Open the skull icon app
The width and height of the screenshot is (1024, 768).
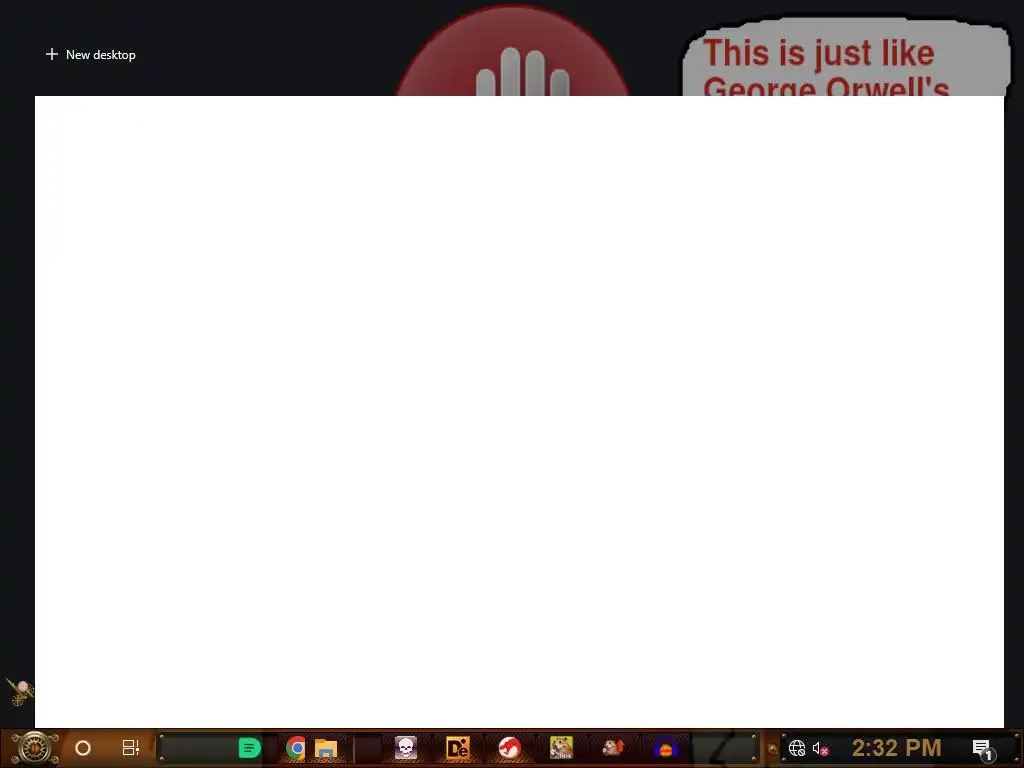coord(406,748)
